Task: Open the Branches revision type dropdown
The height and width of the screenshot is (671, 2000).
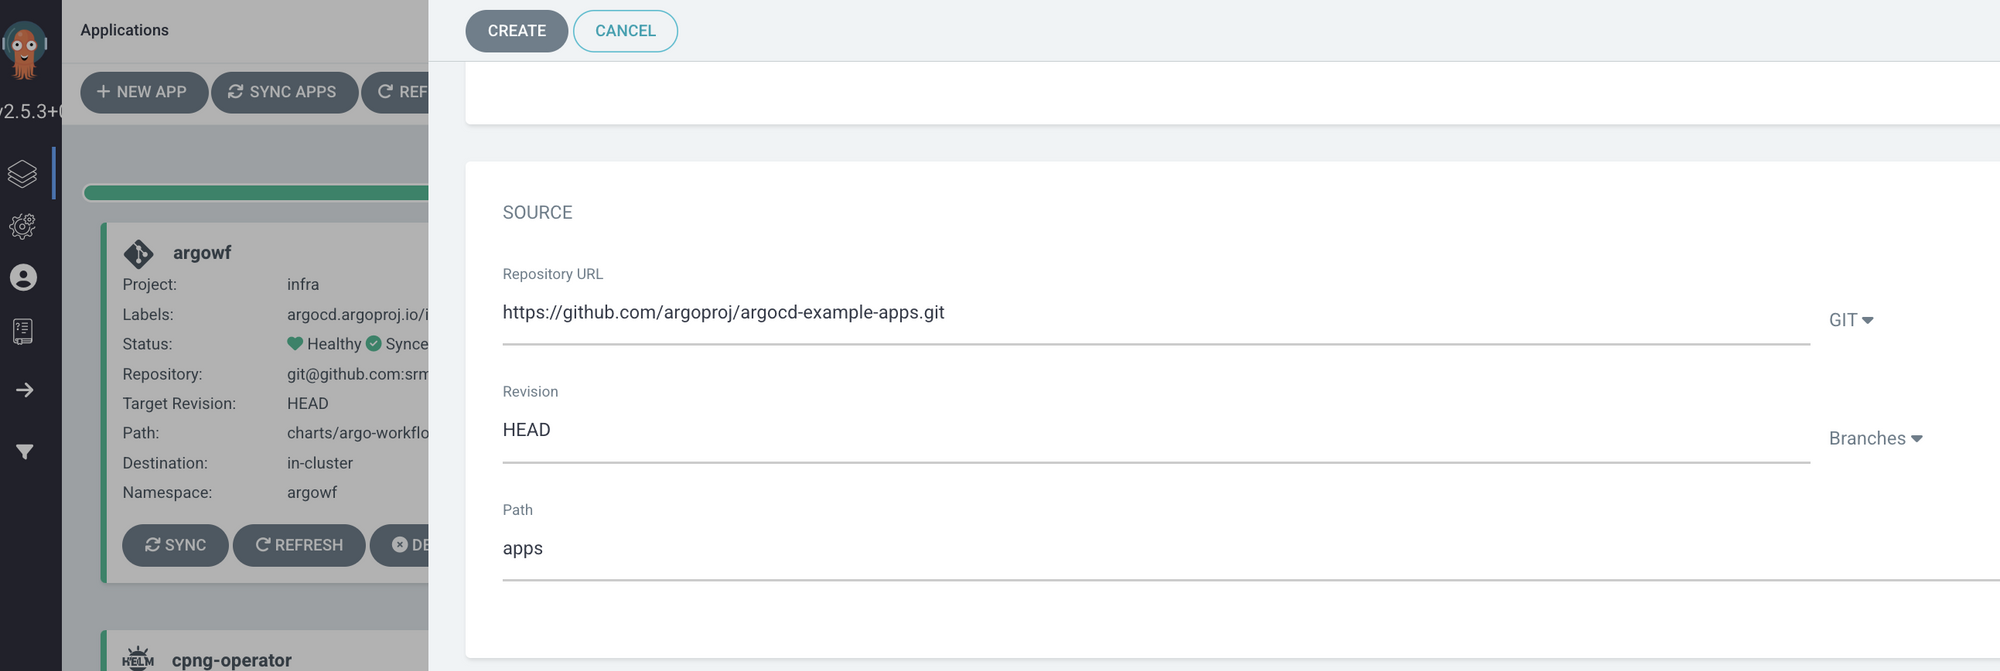Action: tap(1876, 439)
